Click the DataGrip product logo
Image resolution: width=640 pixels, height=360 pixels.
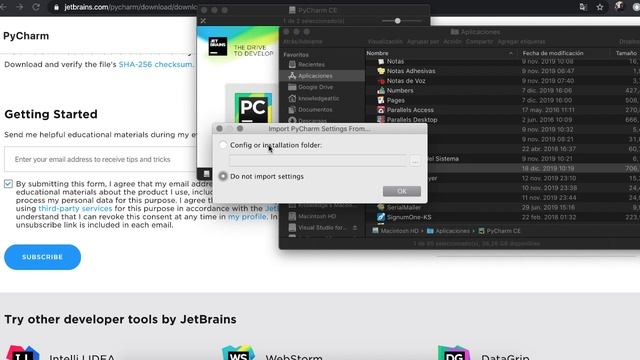click(x=454, y=353)
